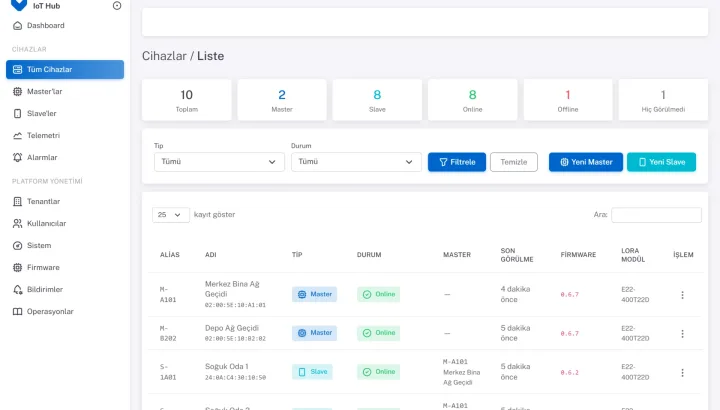Click the Alarmlar bell icon
720x410 pixels.
17,157
